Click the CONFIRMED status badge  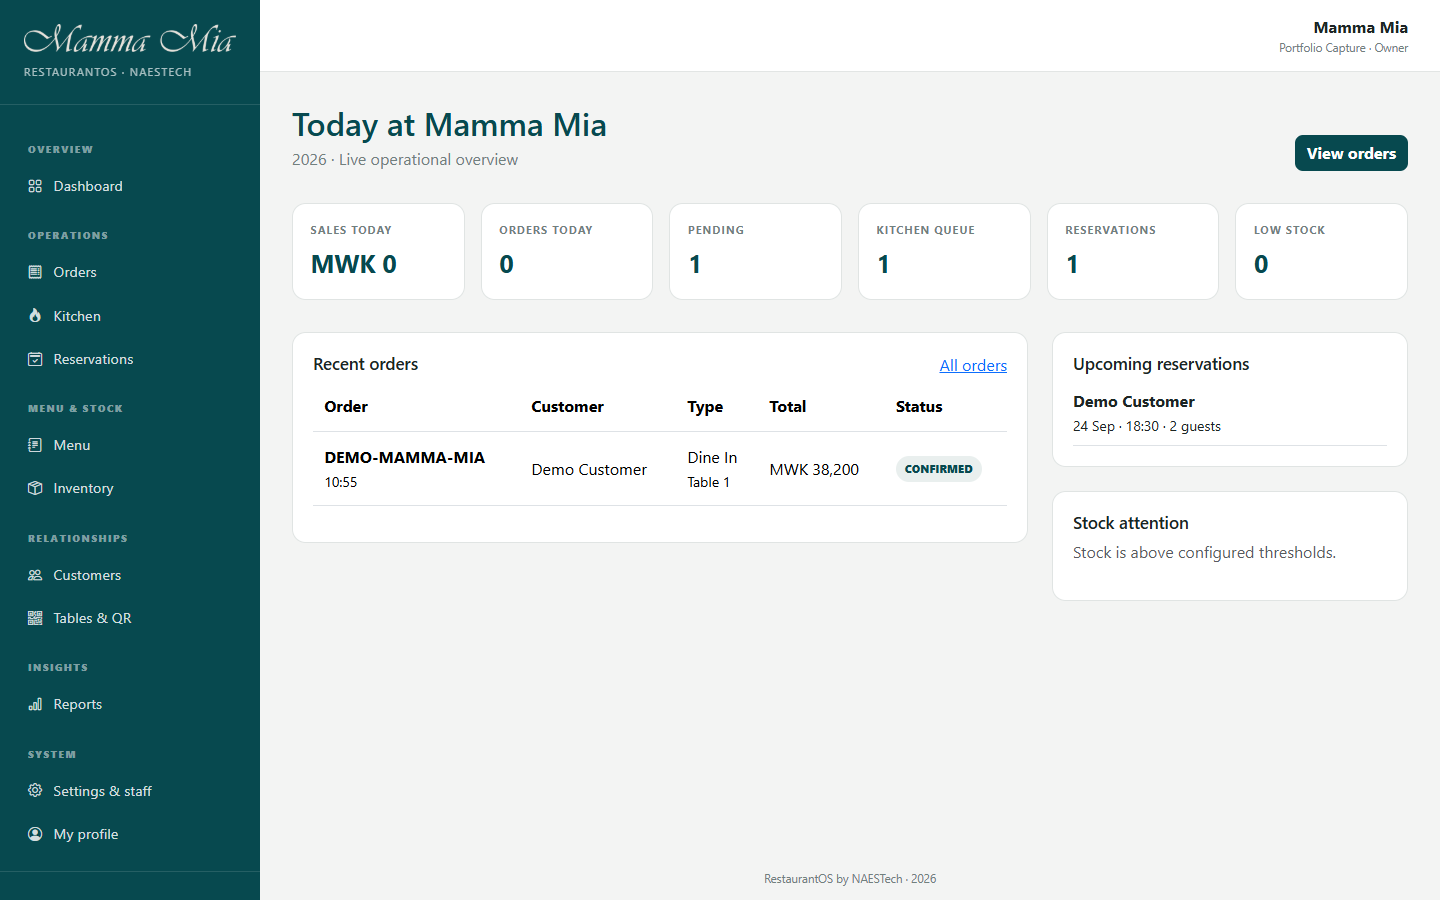coord(938,469)
